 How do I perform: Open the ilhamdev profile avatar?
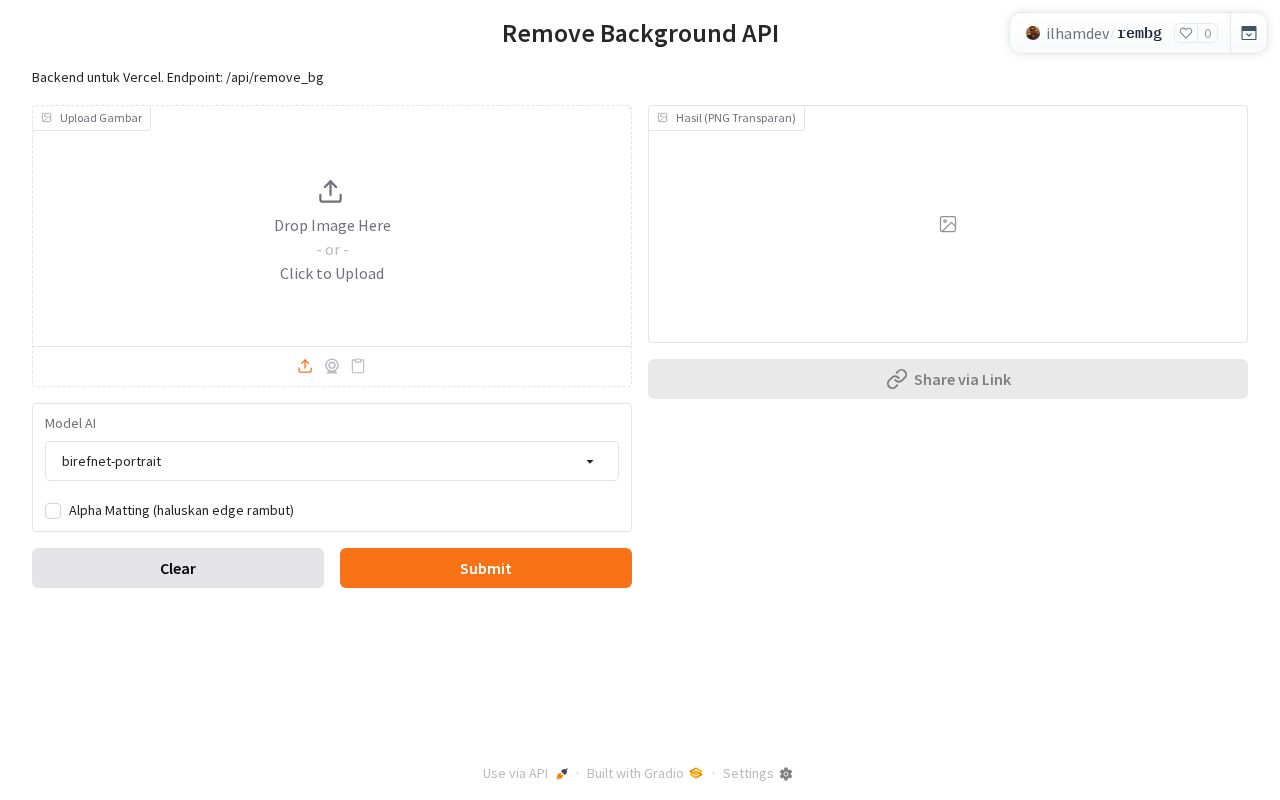[x=1033, y=33]
